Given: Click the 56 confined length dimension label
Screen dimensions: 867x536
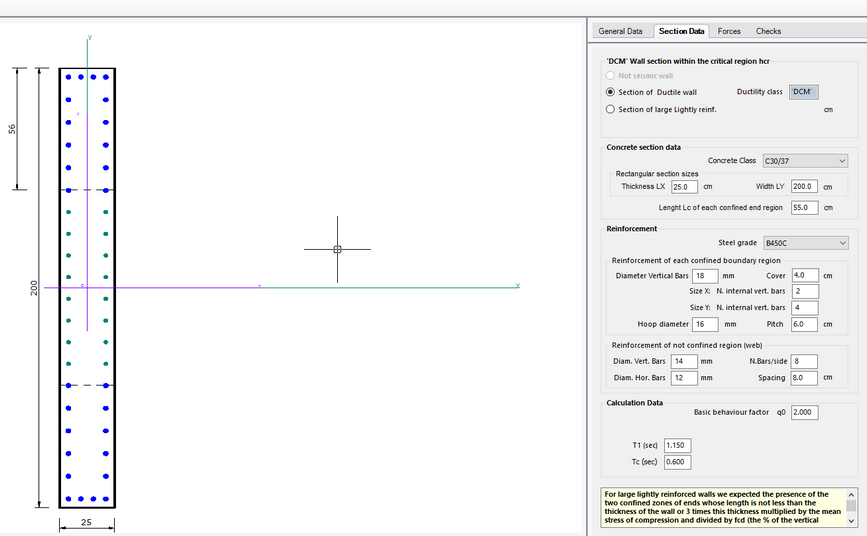Looking at the screenshot, I should point(12,129).
